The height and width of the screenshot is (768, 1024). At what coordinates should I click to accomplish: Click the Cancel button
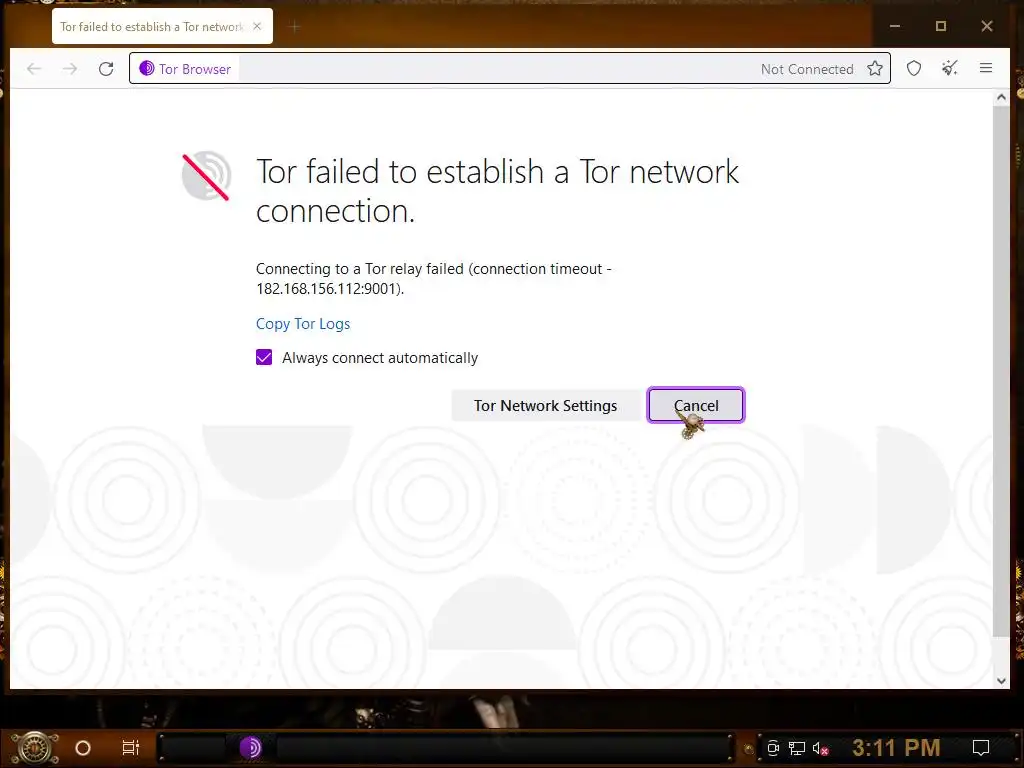tap(696, 406)
